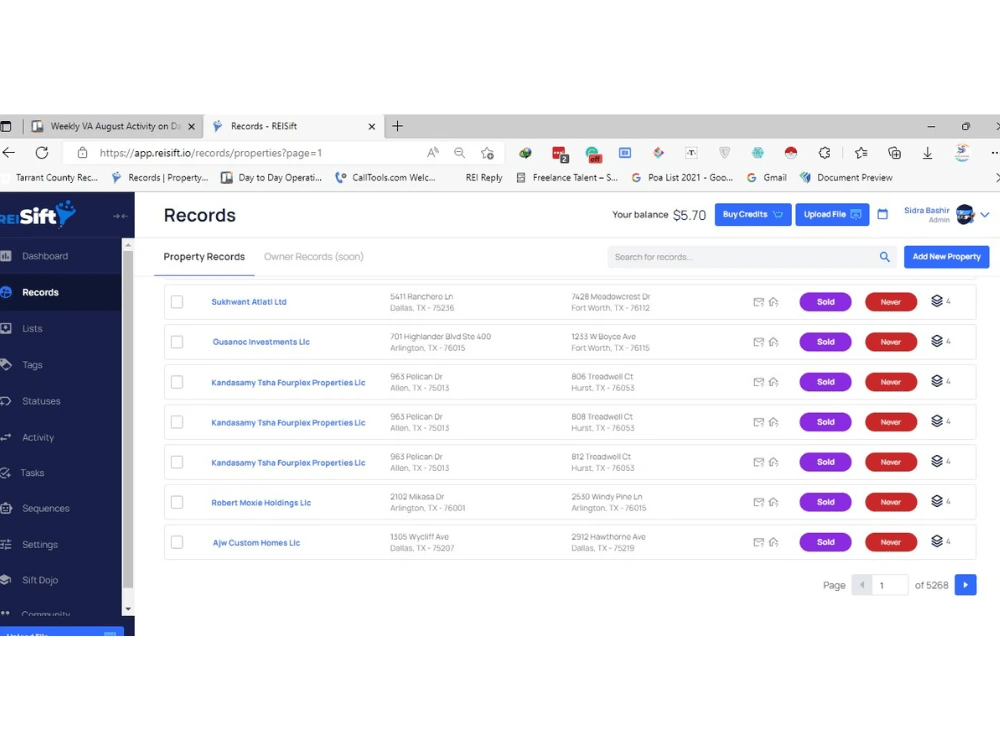The width and height of the screenshot is (1000, 750).
Task: Open Robert Moxie Holdings Llc record
Action: (261, 503)
